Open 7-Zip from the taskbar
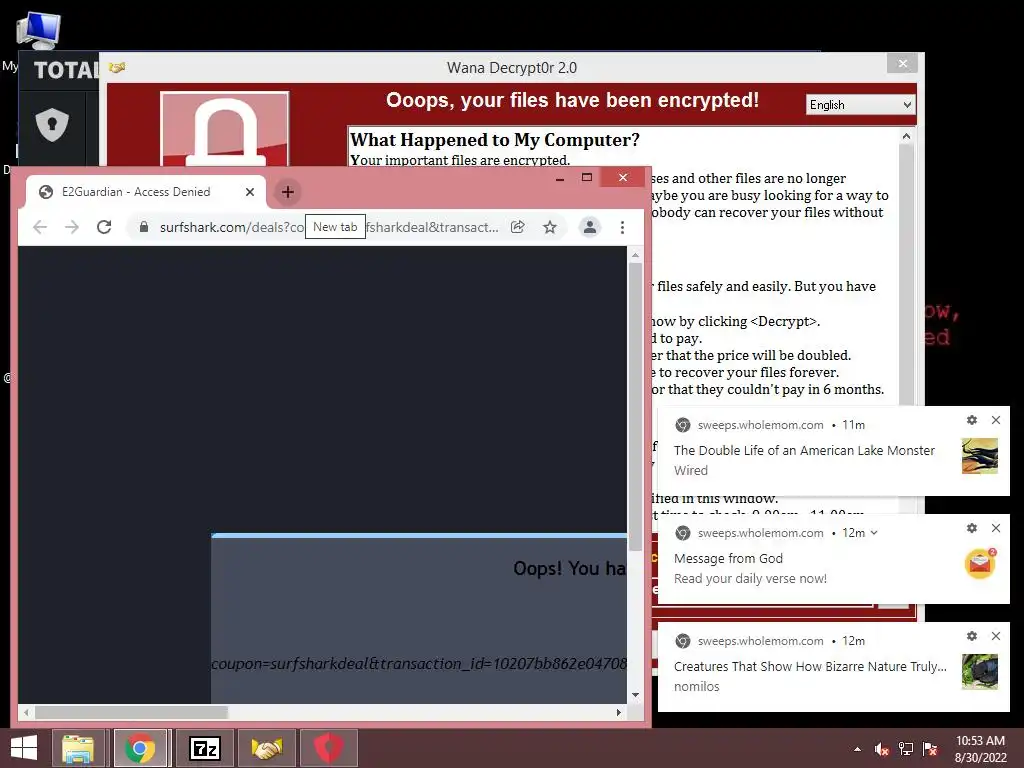 (204, 748)
